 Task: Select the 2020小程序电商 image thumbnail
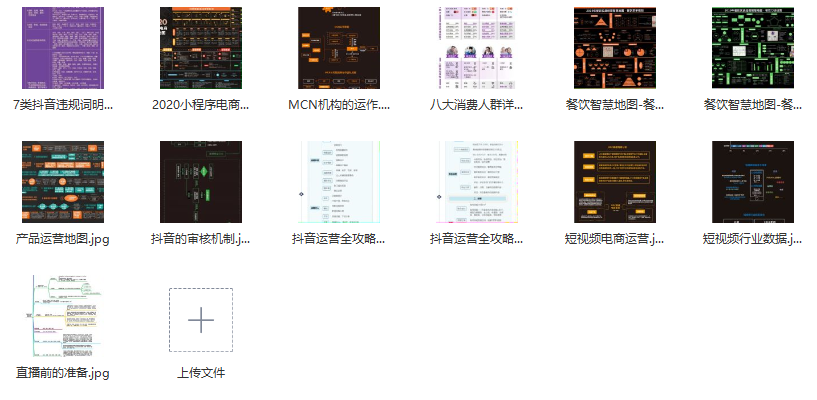click(x=200, y=47)
